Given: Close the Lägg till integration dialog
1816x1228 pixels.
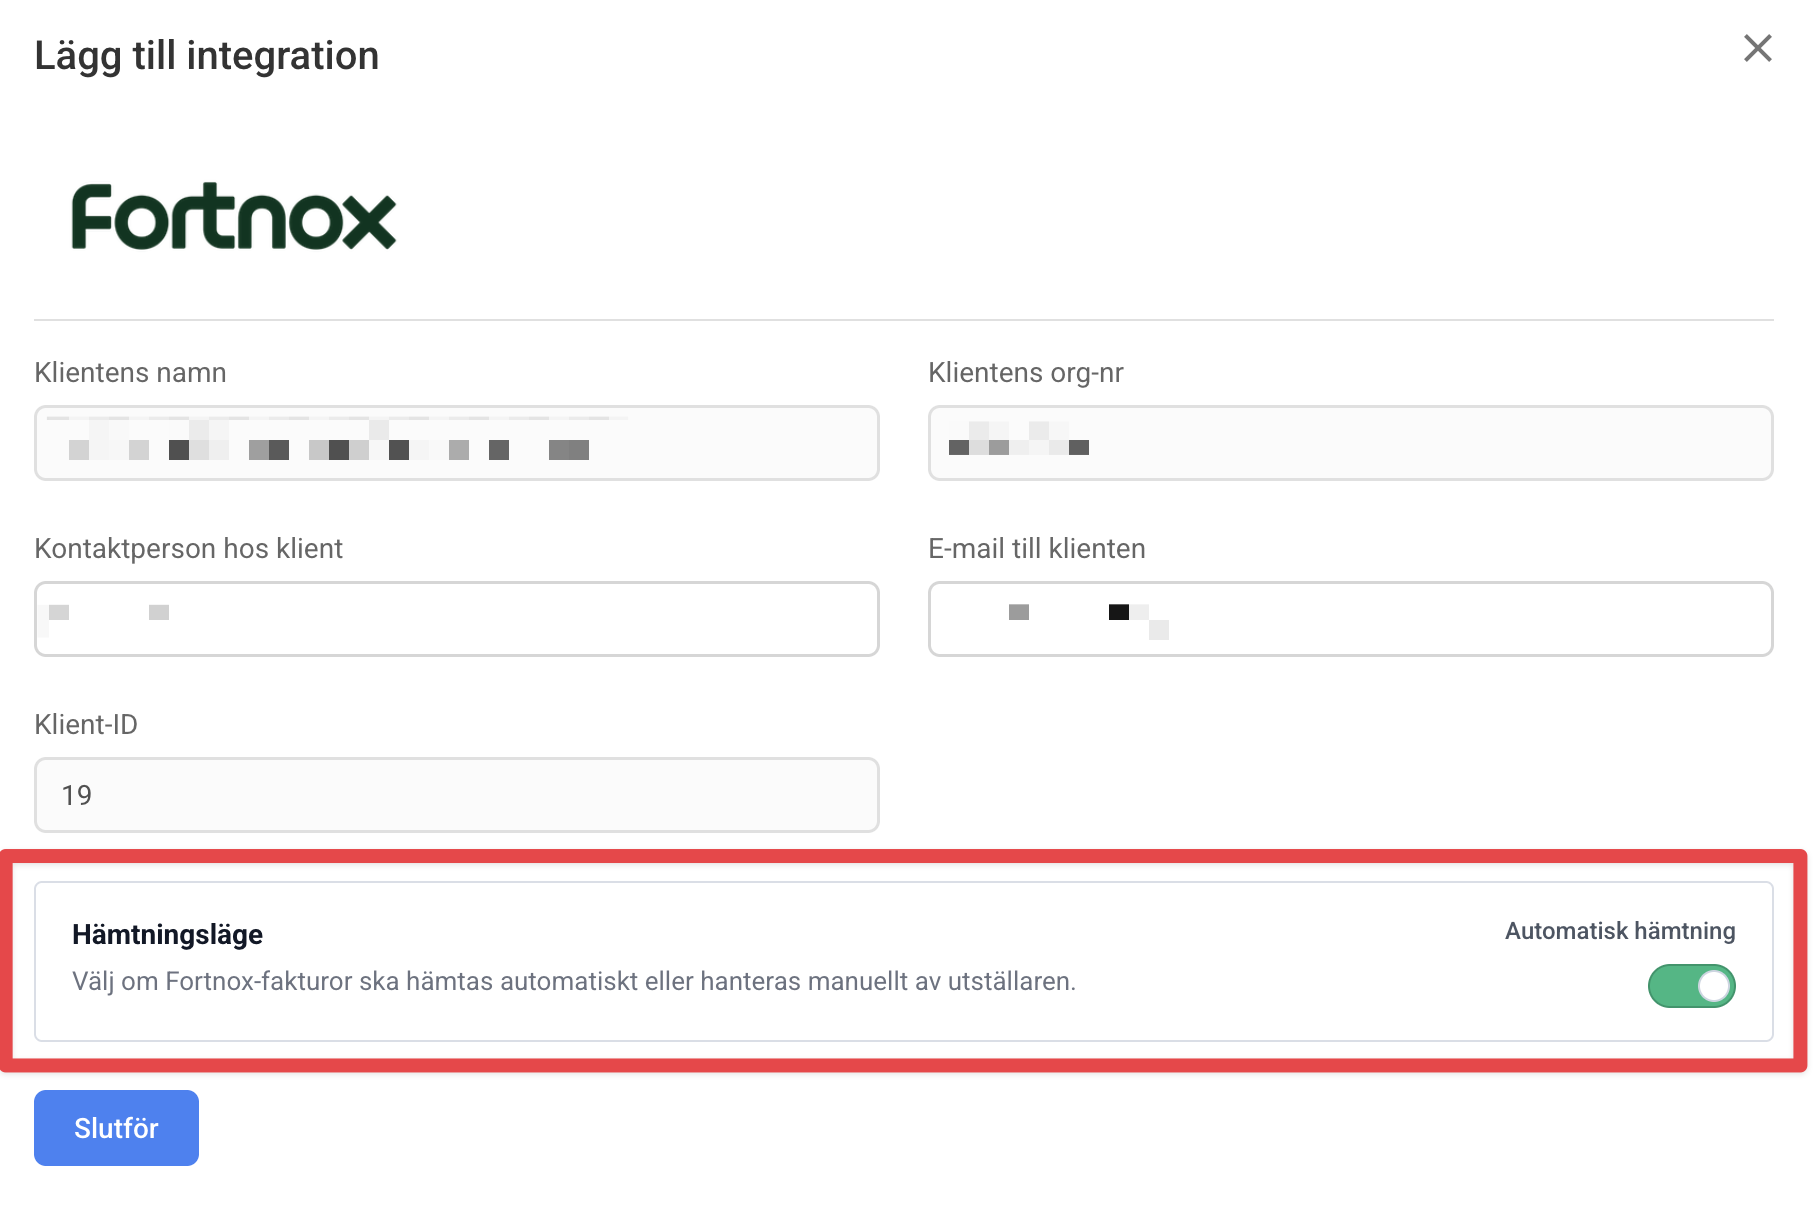Looking at the screenshot, I should pyautogui.click(x=1757, y=48).
